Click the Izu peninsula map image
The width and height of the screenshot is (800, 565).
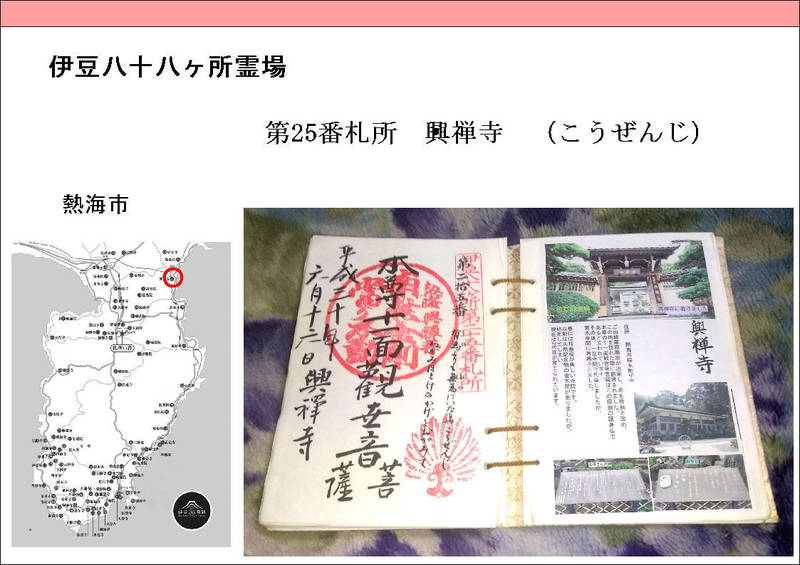[121, 394]
